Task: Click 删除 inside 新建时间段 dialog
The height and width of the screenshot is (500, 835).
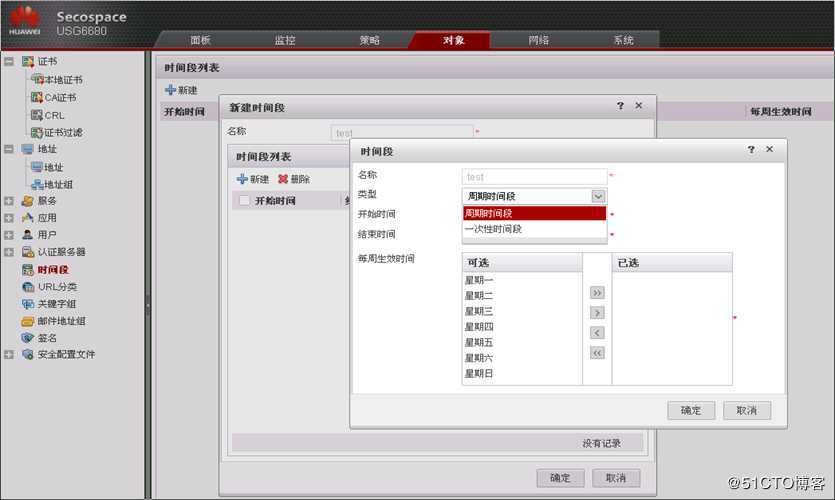Action: click(x=294, y=179)
